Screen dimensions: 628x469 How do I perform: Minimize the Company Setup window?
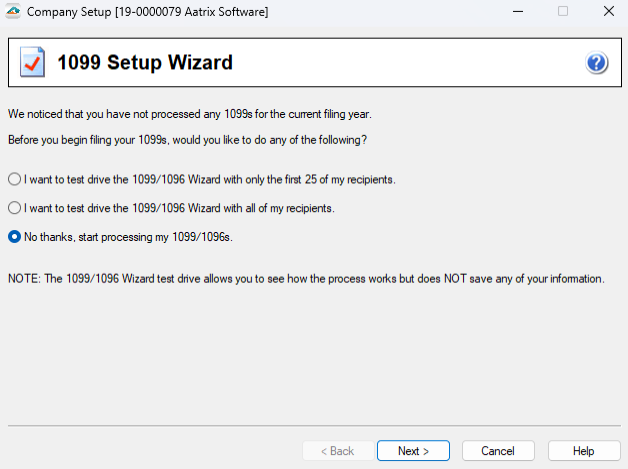coord(516,12)
